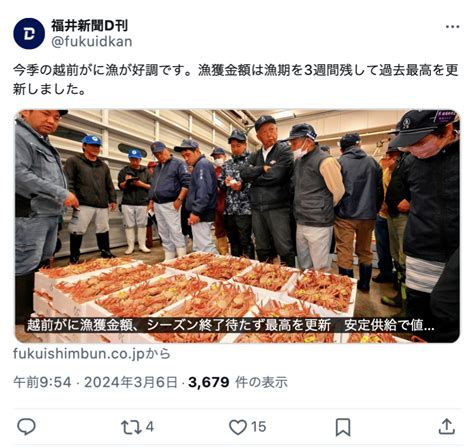Open the three-dot more options menu
Screen dimensions: 474x447
pyautogui.click(x=452, y=27)
